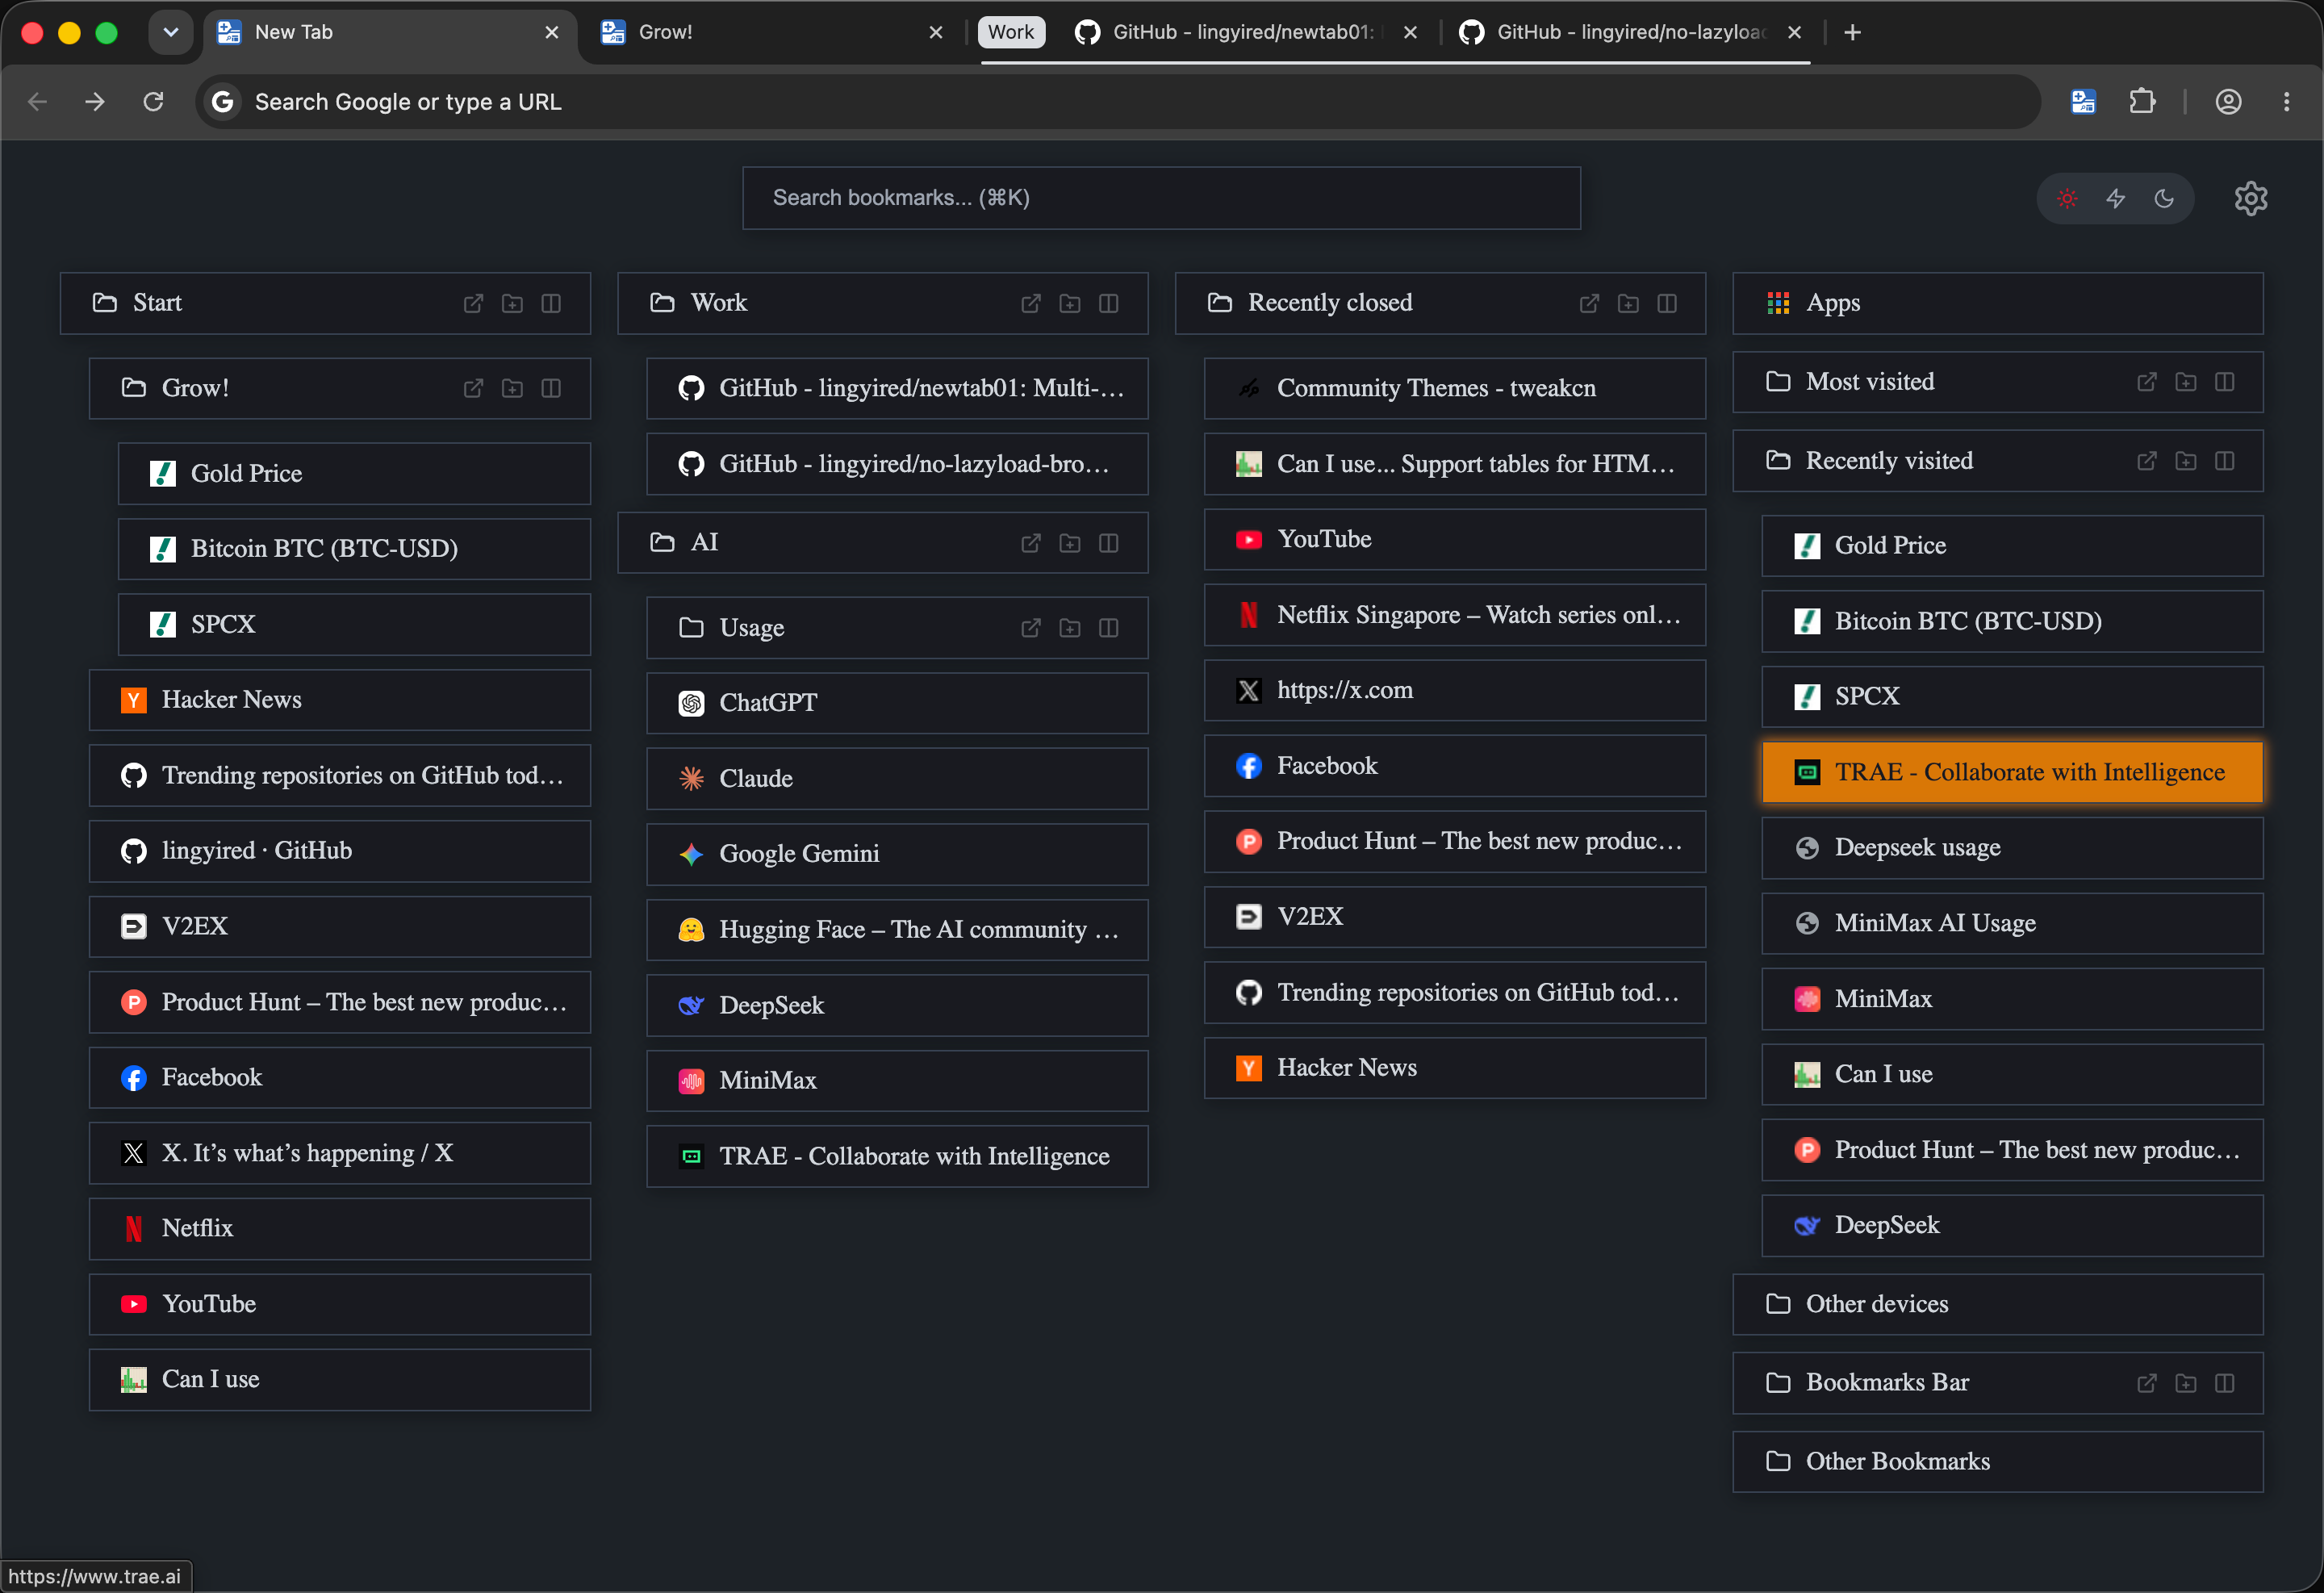Screen dimensions: 2324x1593
Task: Collapse the AI folder
Action: pyautogui.click(x=883, y=543)
